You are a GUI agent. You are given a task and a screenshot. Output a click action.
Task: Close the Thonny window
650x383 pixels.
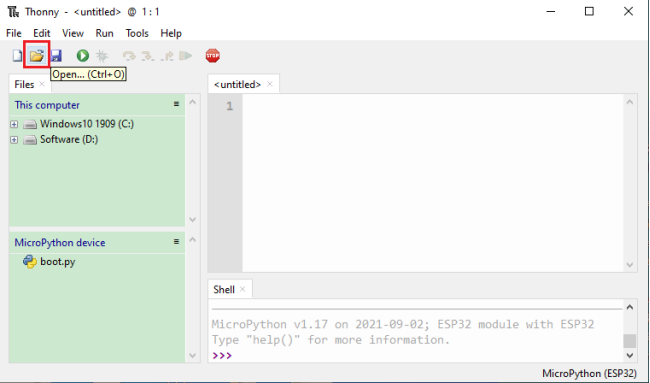(628, 12)
